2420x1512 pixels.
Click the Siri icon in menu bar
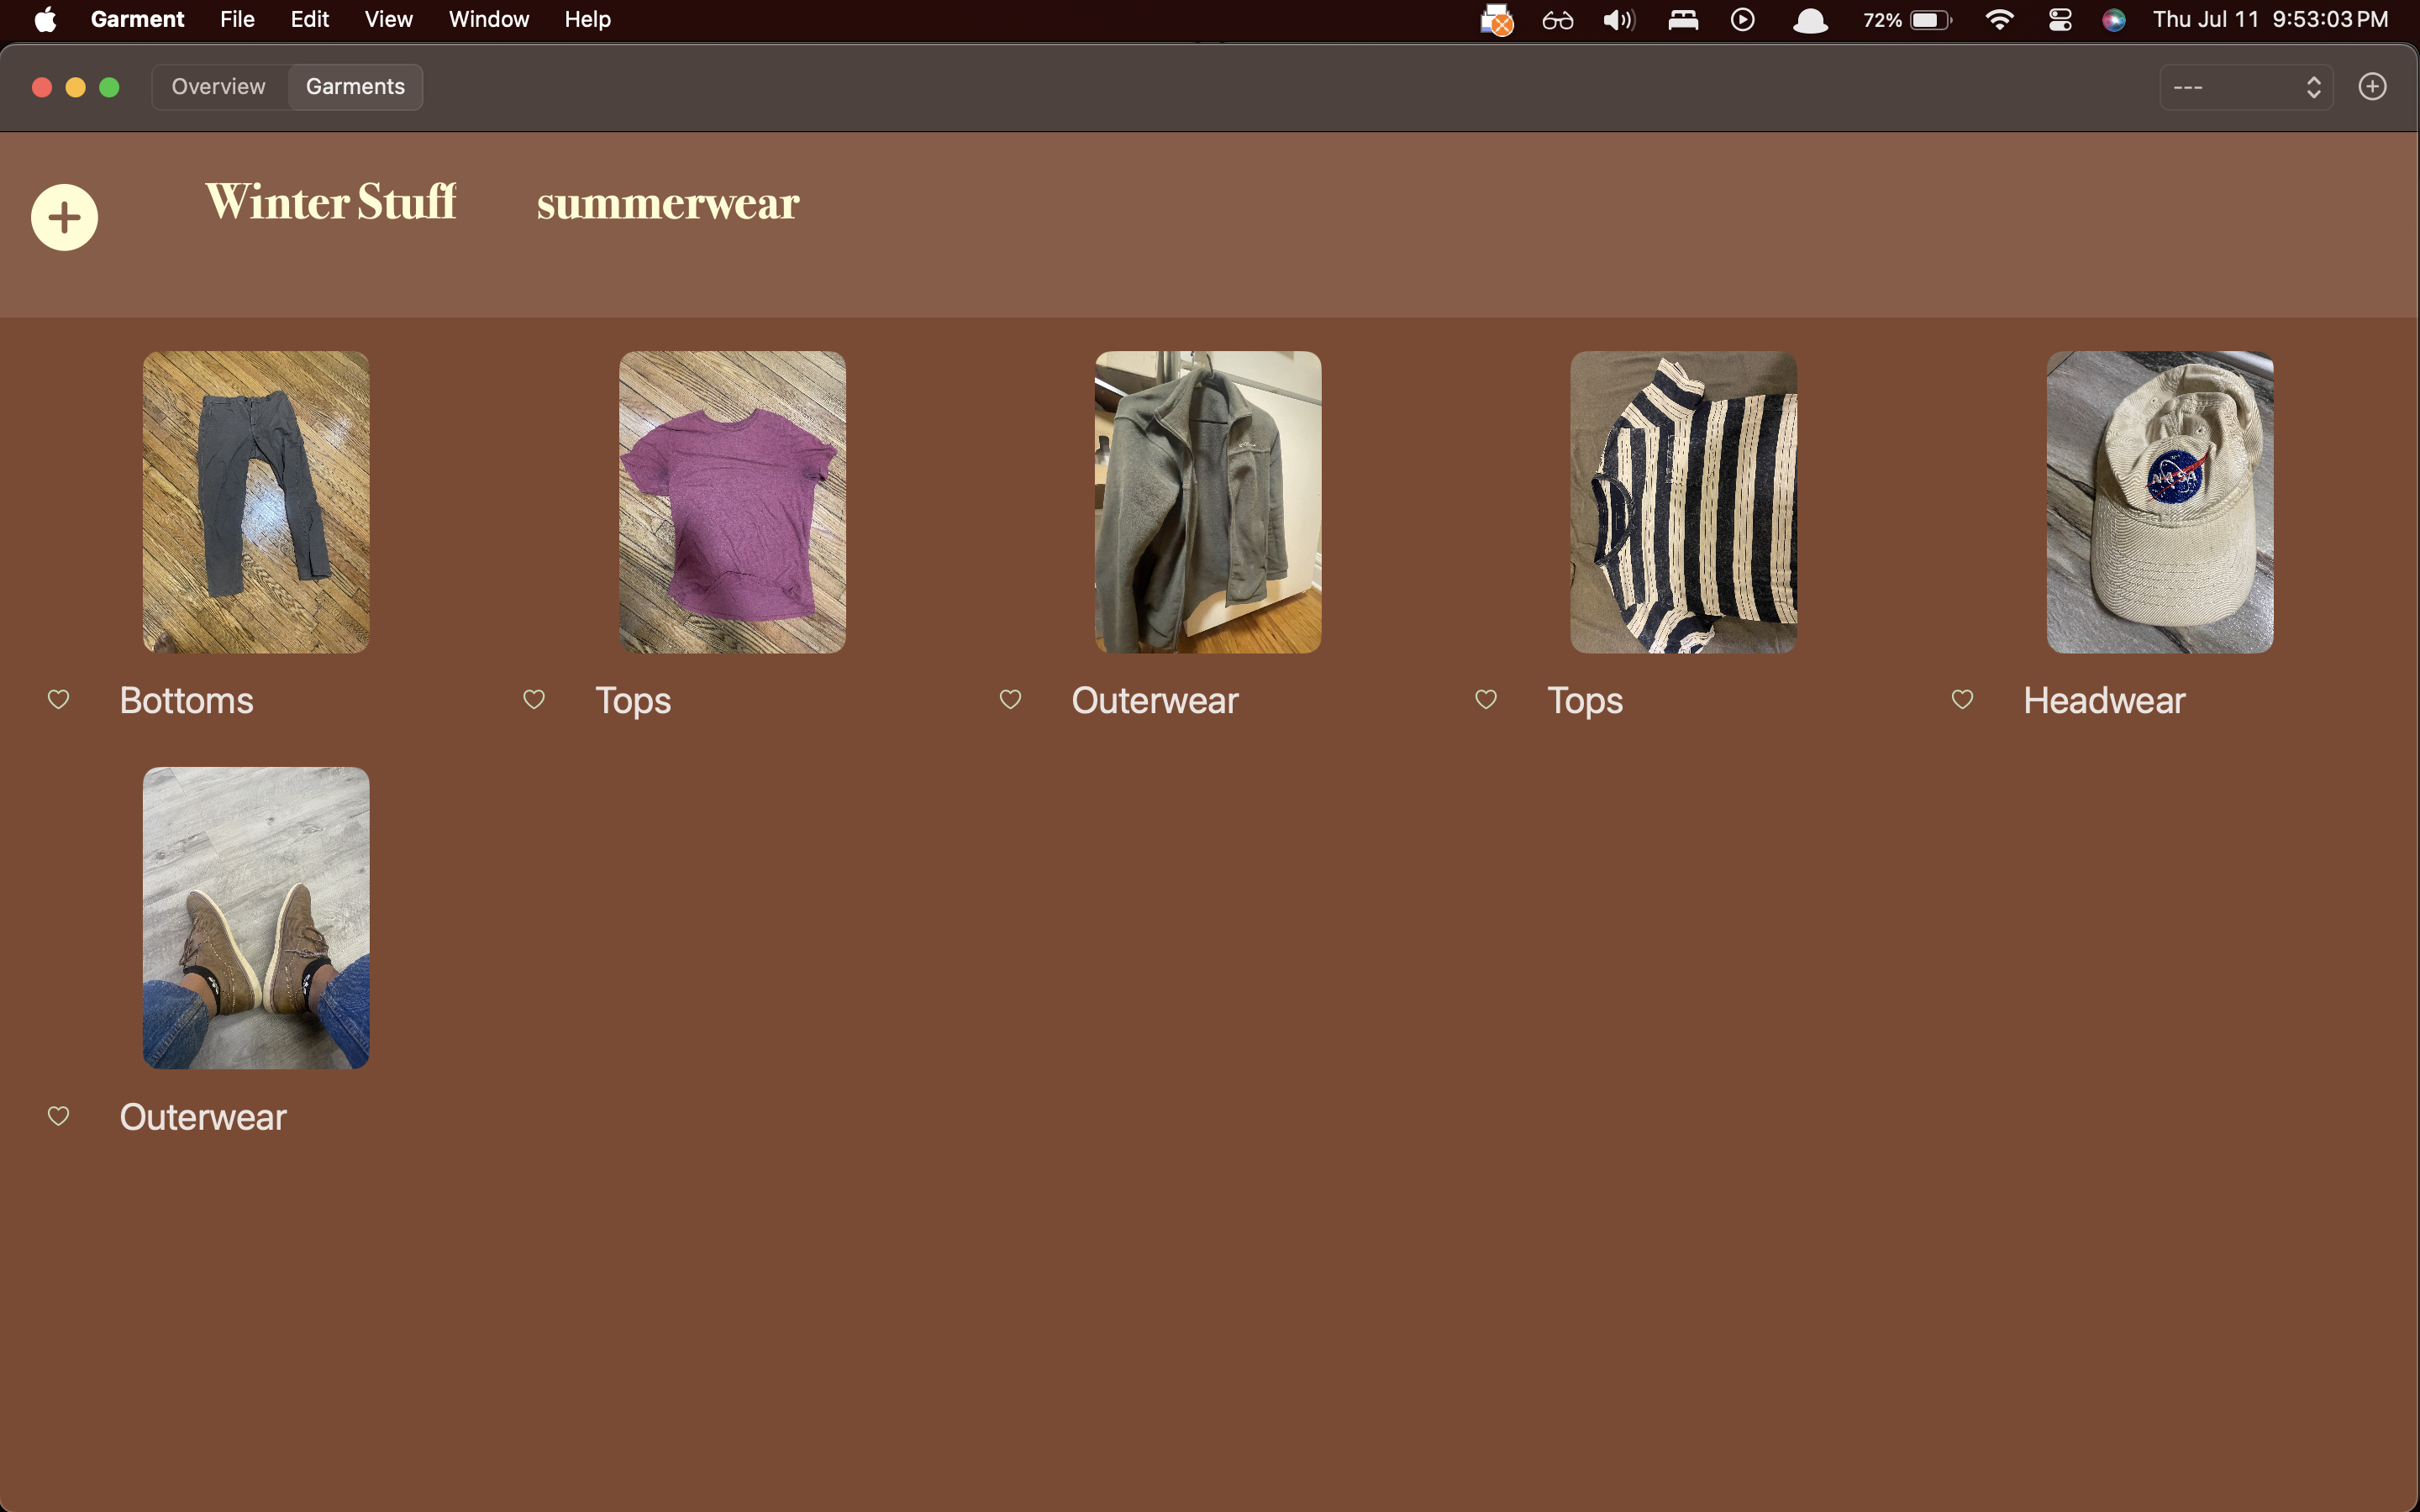[2113, 20]
